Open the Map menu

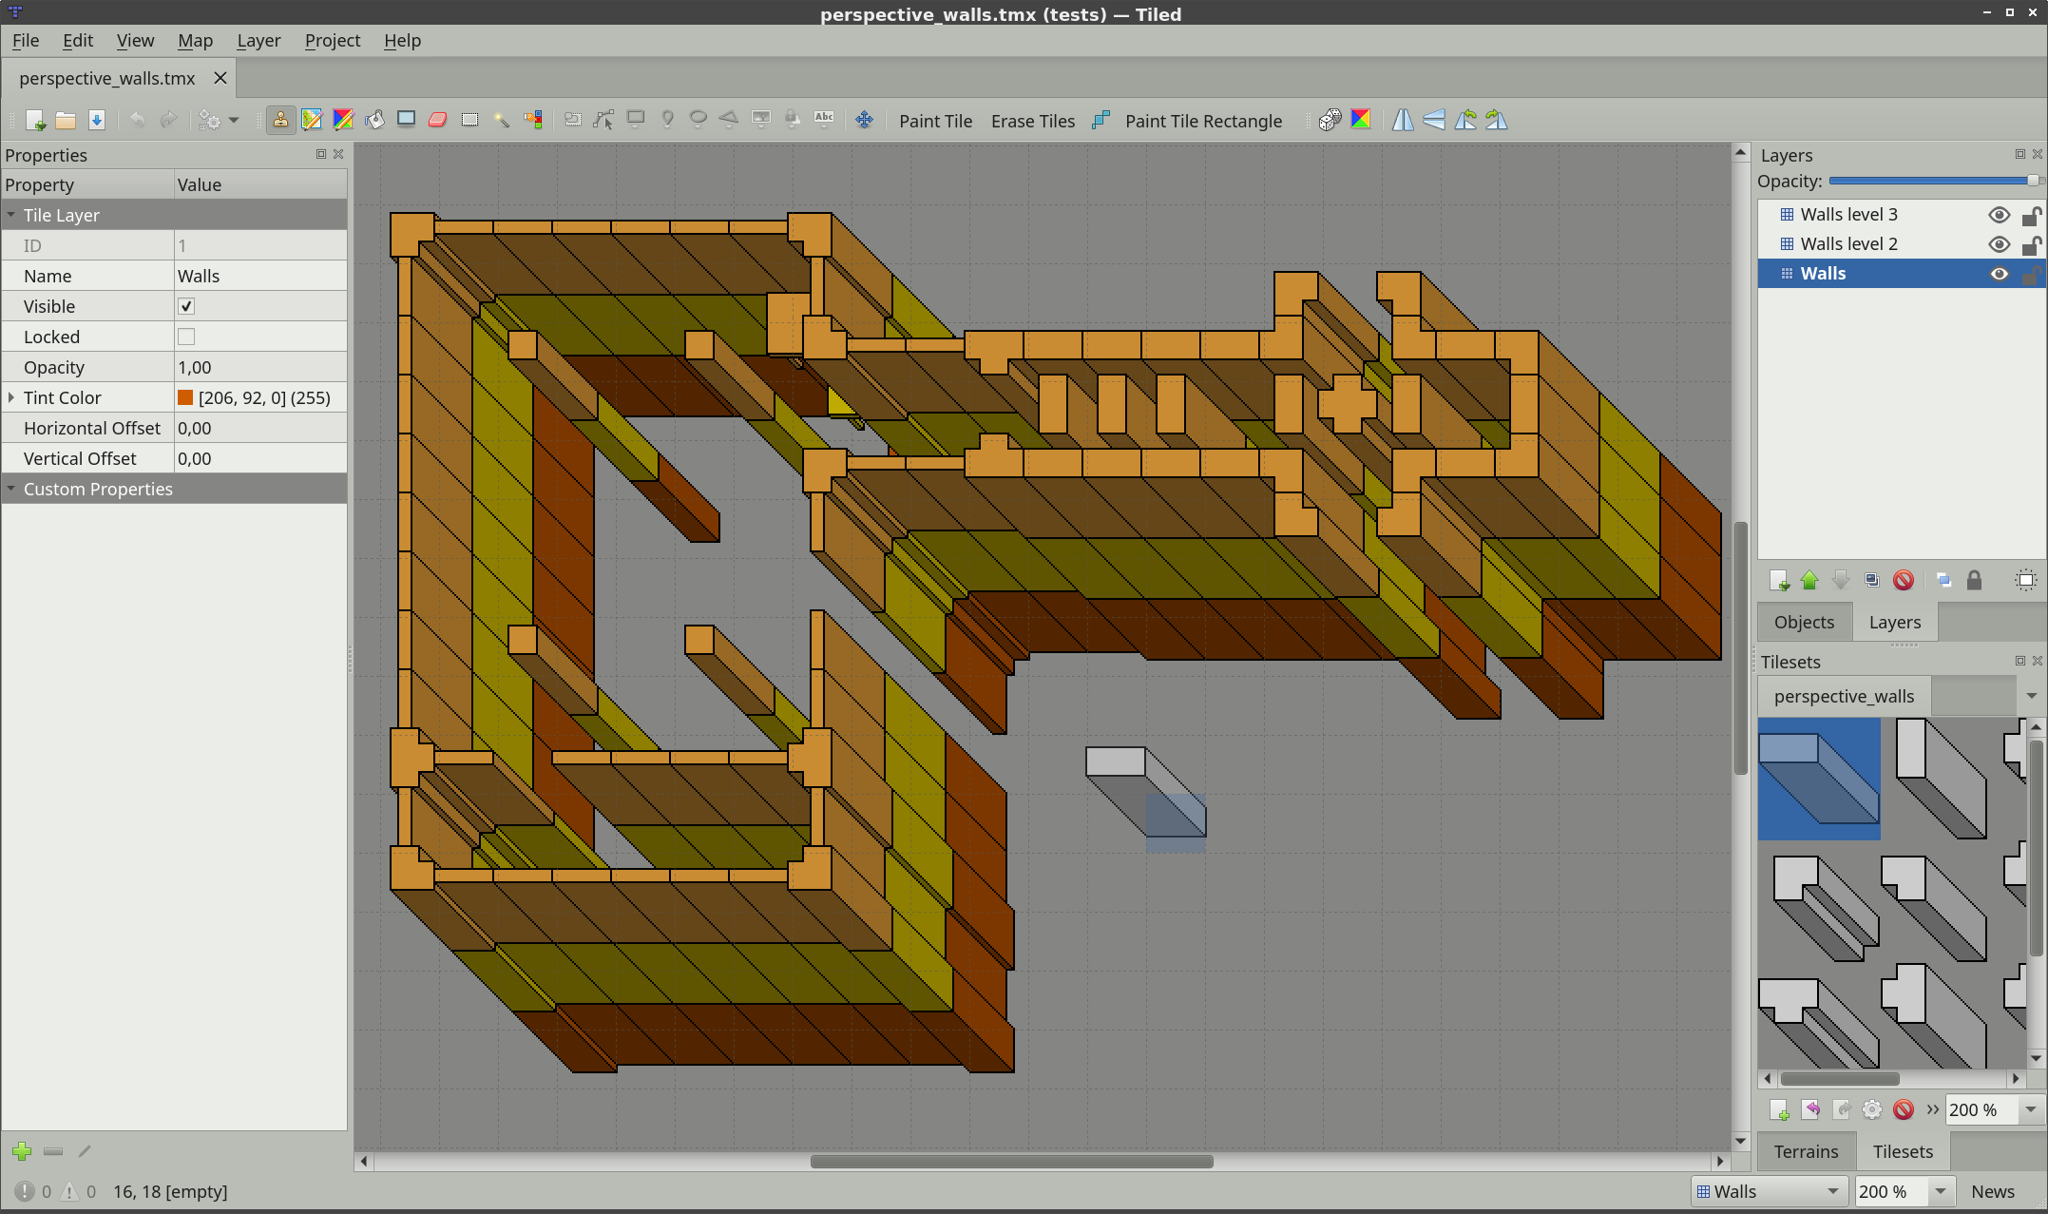[195, 40]
